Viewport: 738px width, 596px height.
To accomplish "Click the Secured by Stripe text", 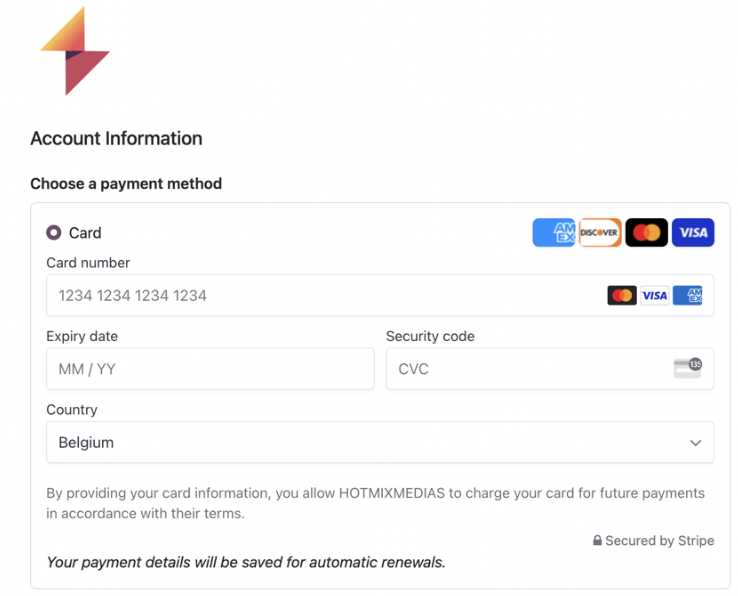I will click(659, 540).
